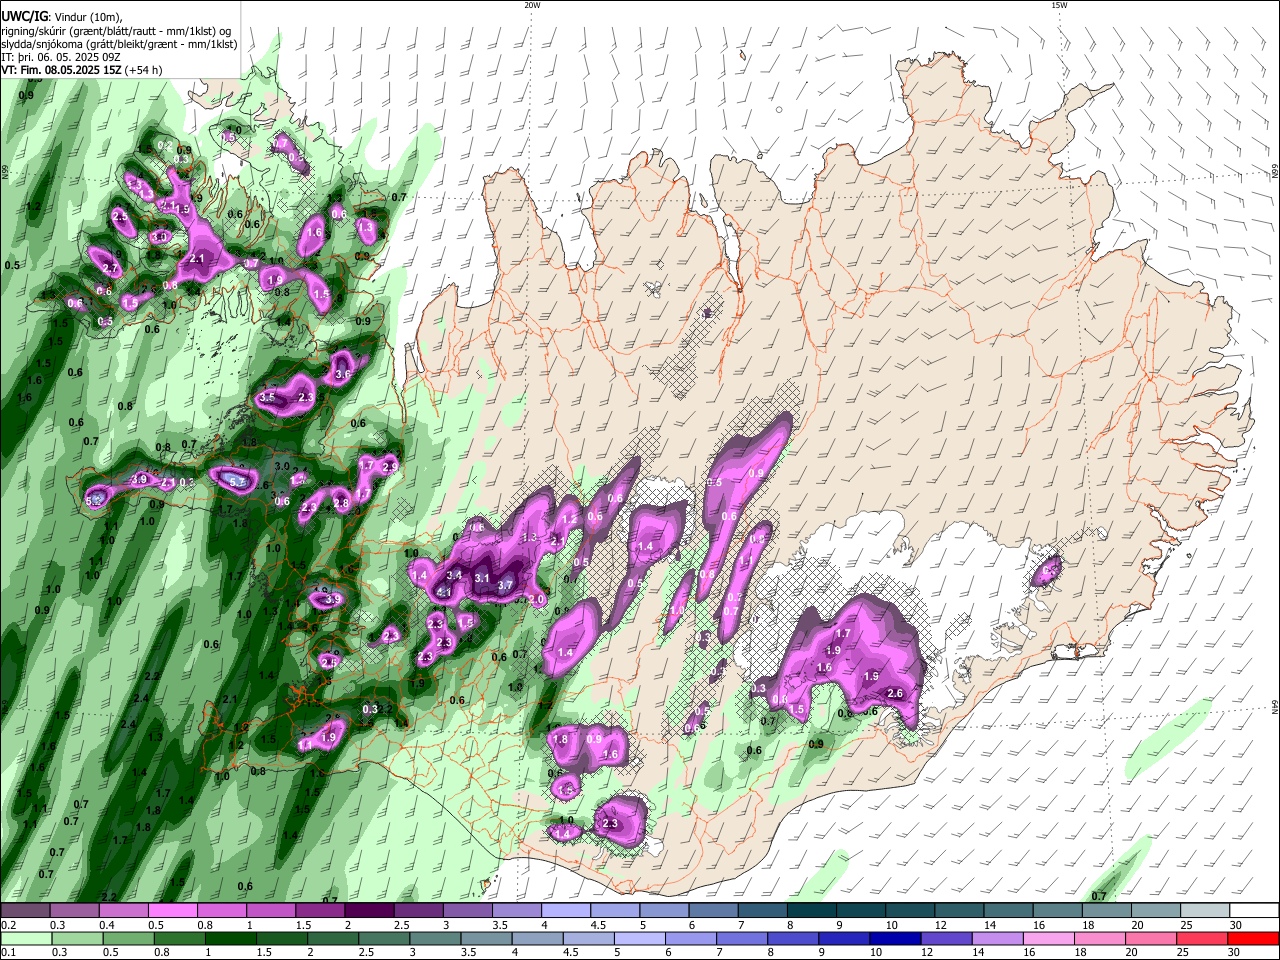The width and height of the screenshot is (1280, 960).
Task: Select the bright pink swatch between 0.5 and 0.8
Action: [x=172, y=911]
